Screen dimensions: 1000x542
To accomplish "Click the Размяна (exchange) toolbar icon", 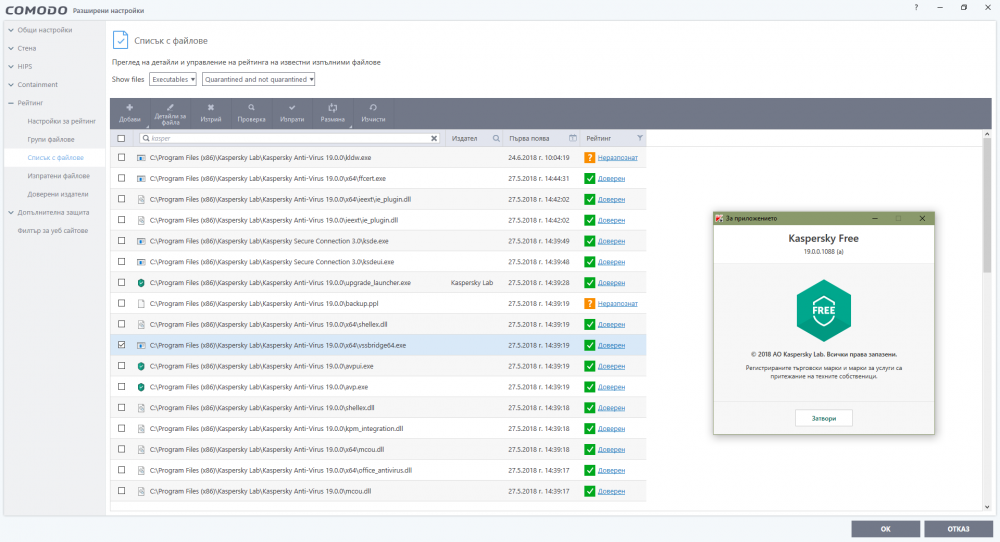I will [x=332, y=108].
